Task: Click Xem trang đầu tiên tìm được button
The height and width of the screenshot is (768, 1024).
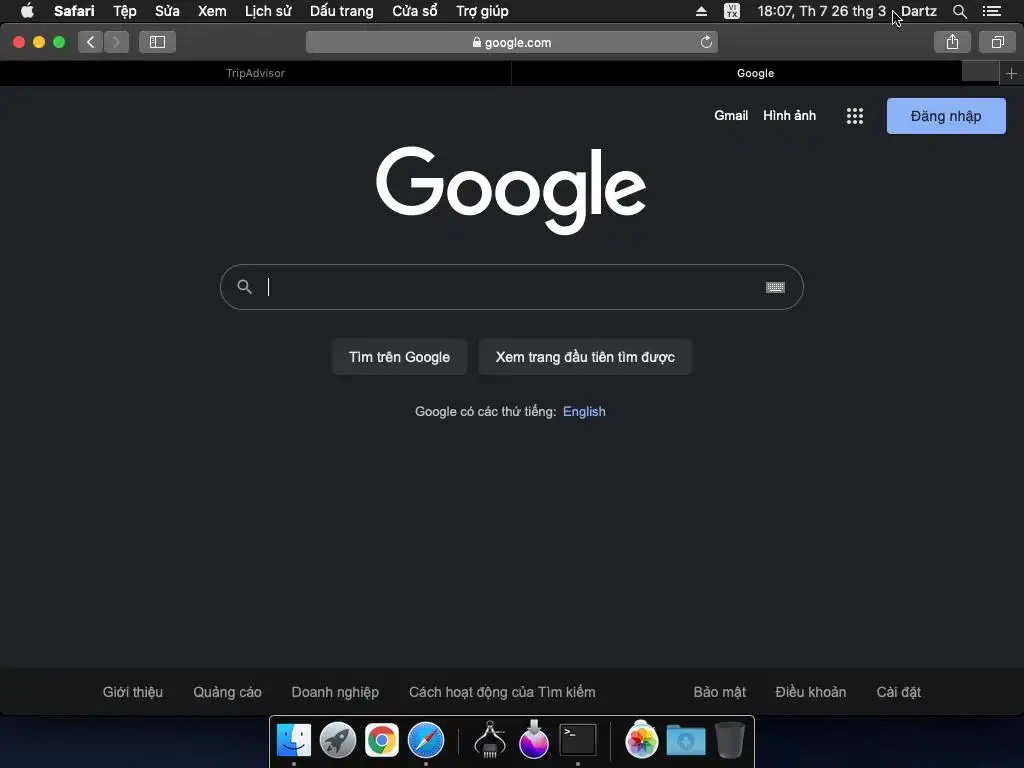Action: tap(585, 357)
